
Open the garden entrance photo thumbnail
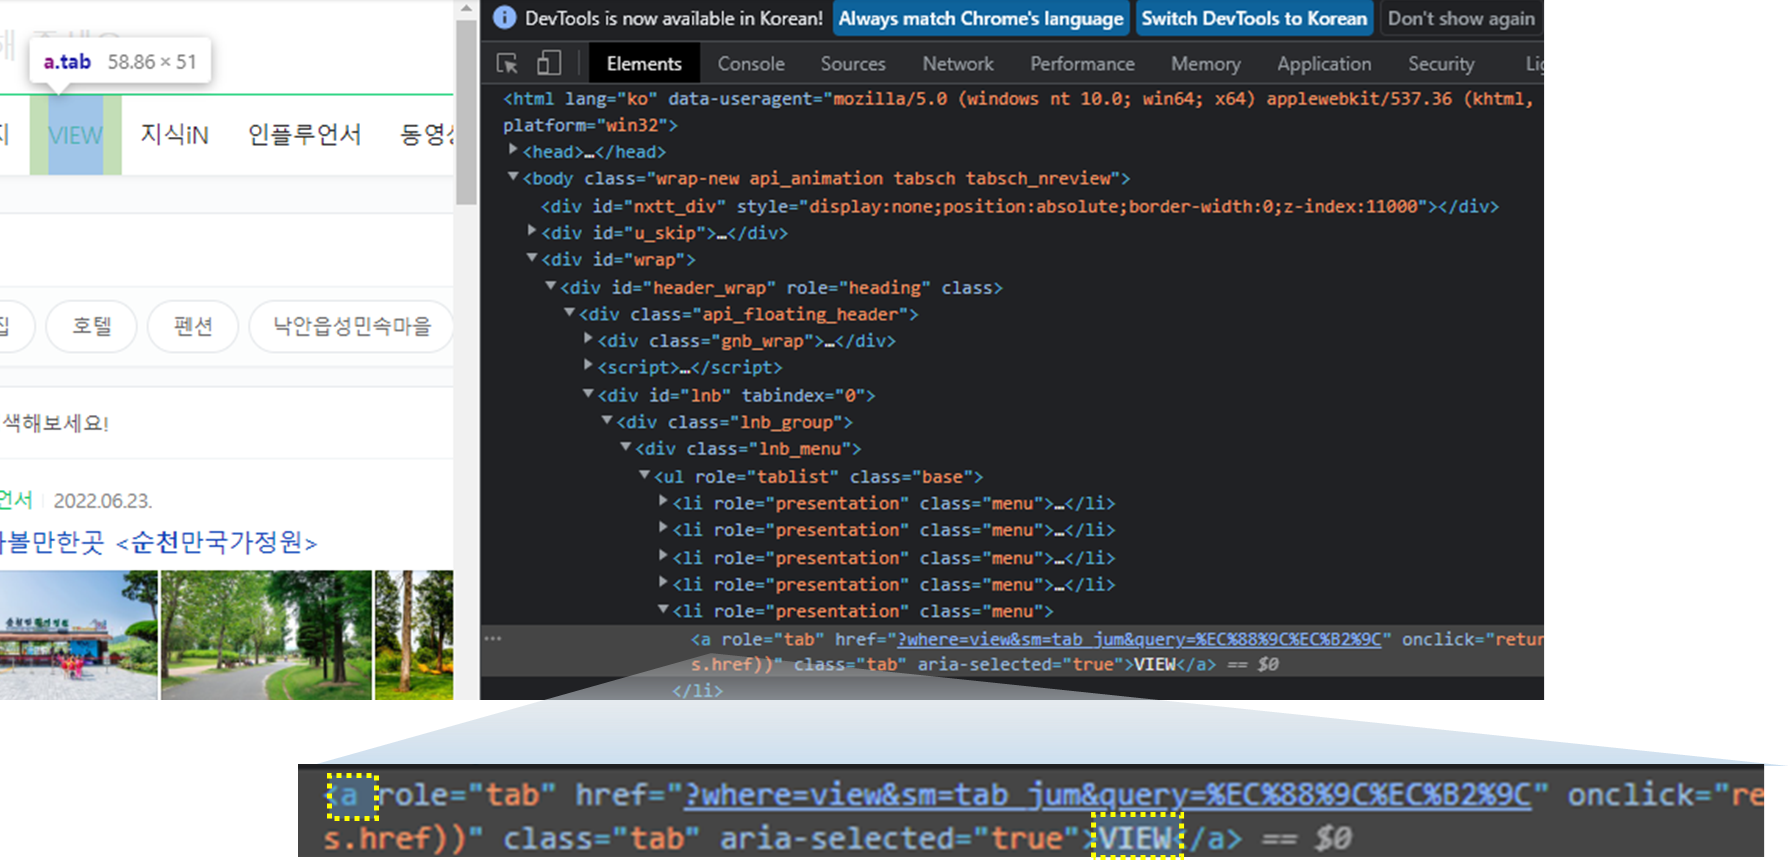79,634
